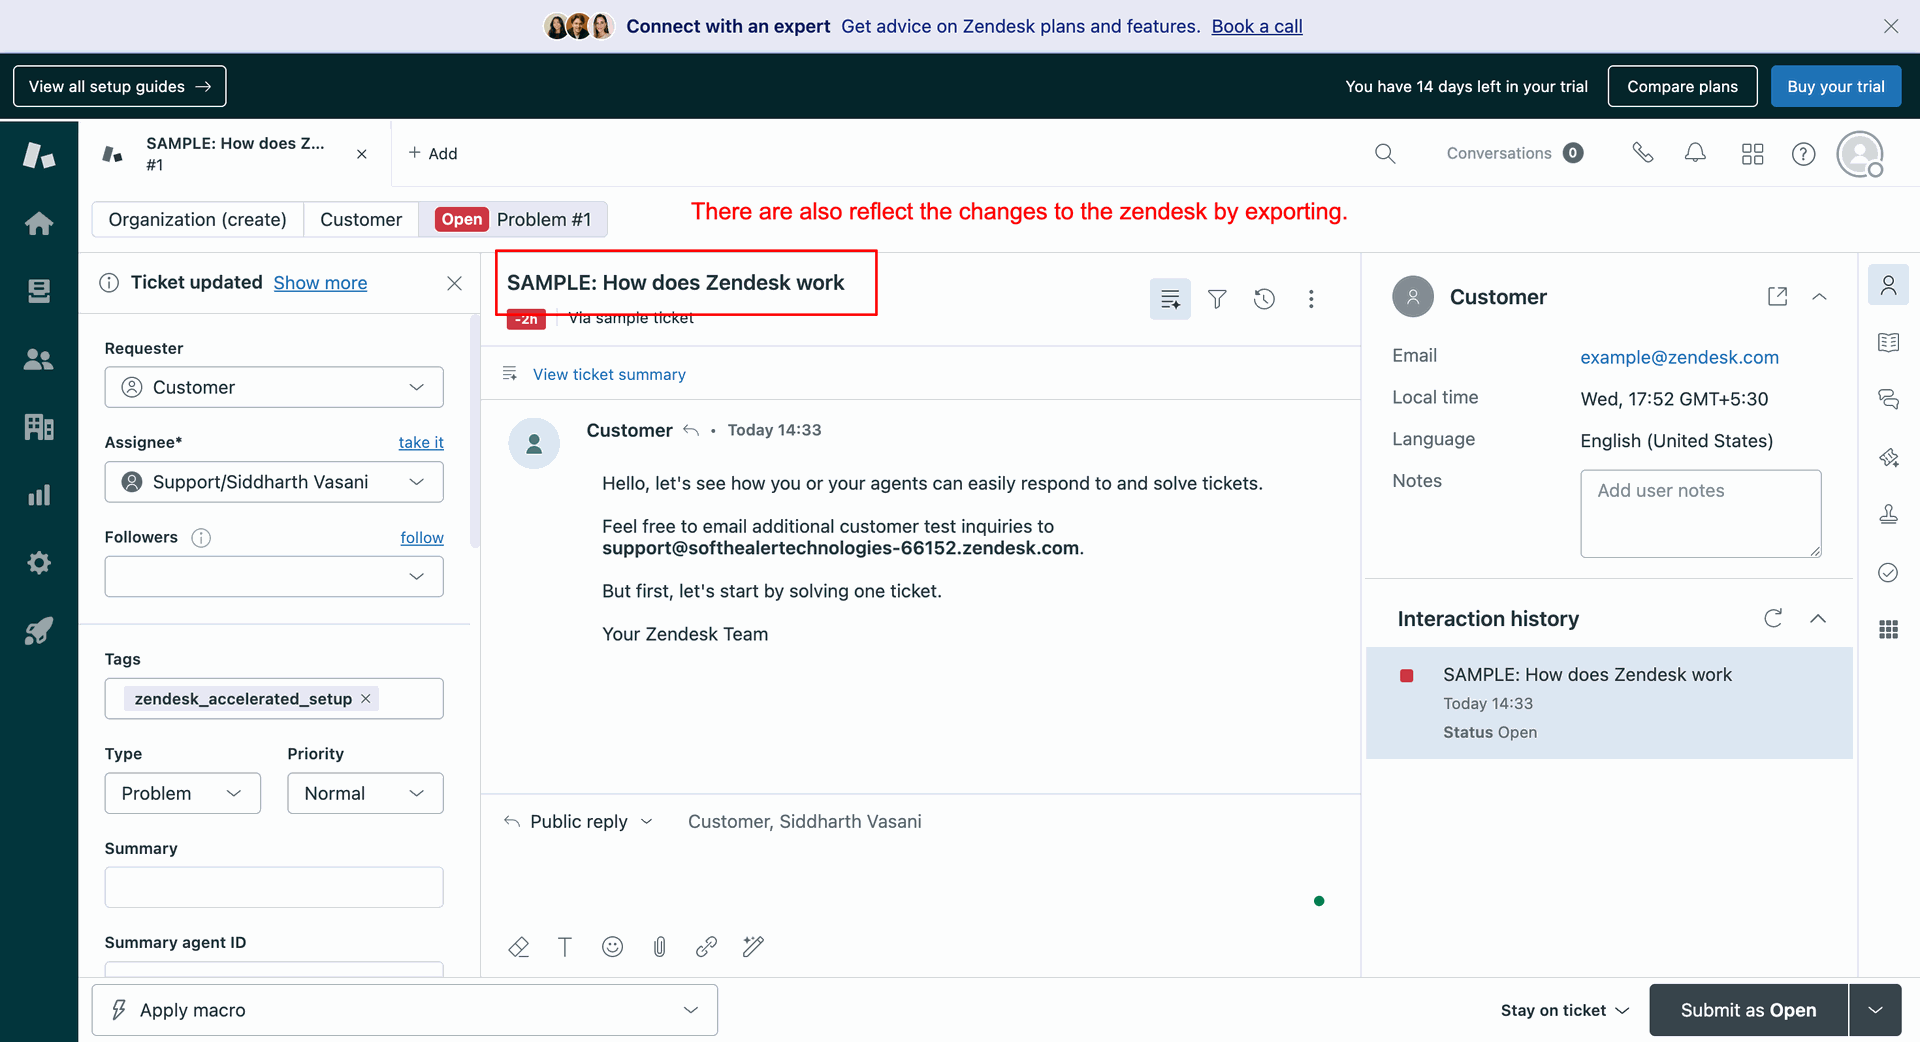Collapse the Customer panel section
The image size is (1920, 1042).
(x=1819, y=297)
